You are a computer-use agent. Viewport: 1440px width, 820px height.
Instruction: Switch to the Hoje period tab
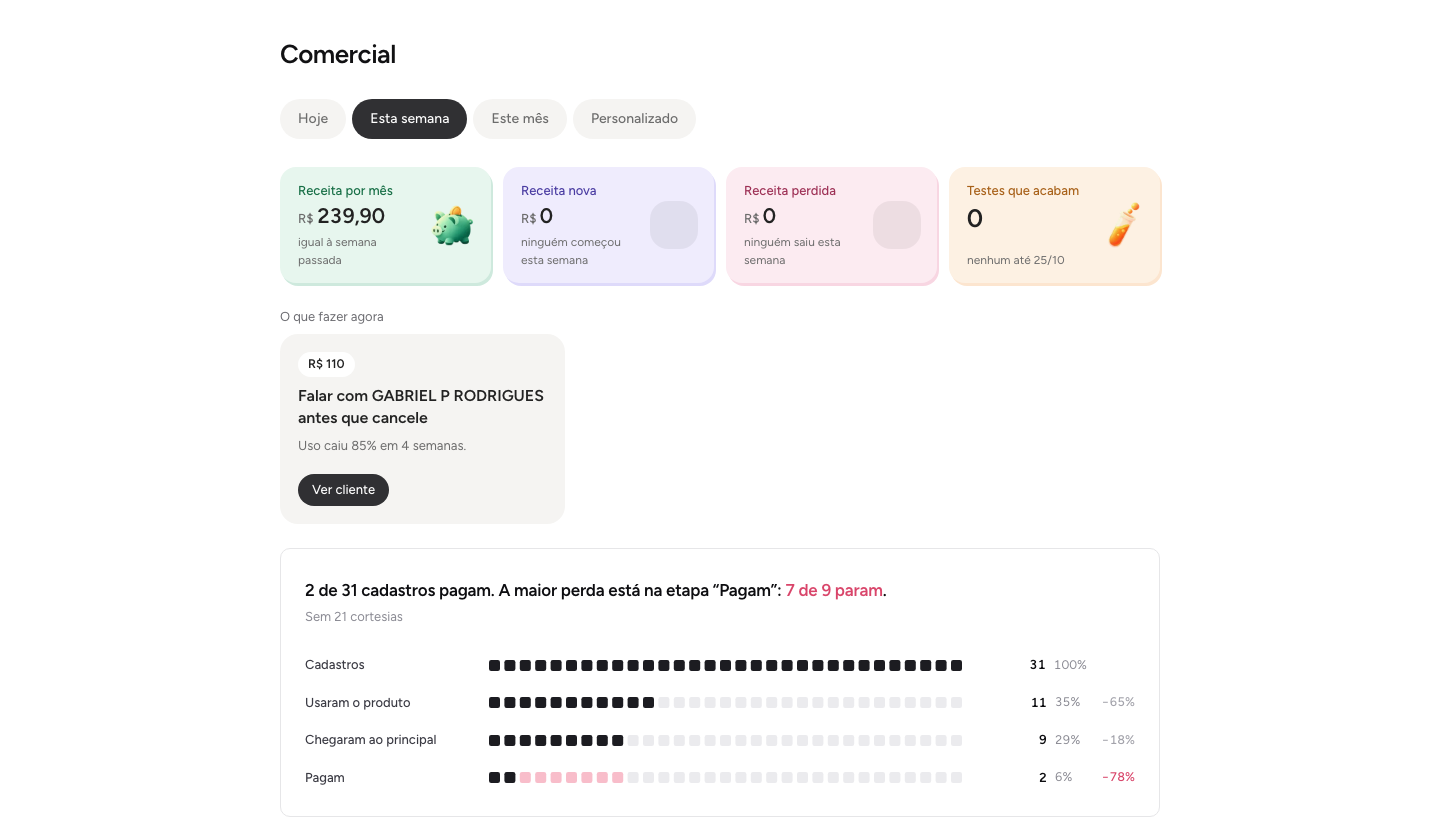[x=313, y=119]
